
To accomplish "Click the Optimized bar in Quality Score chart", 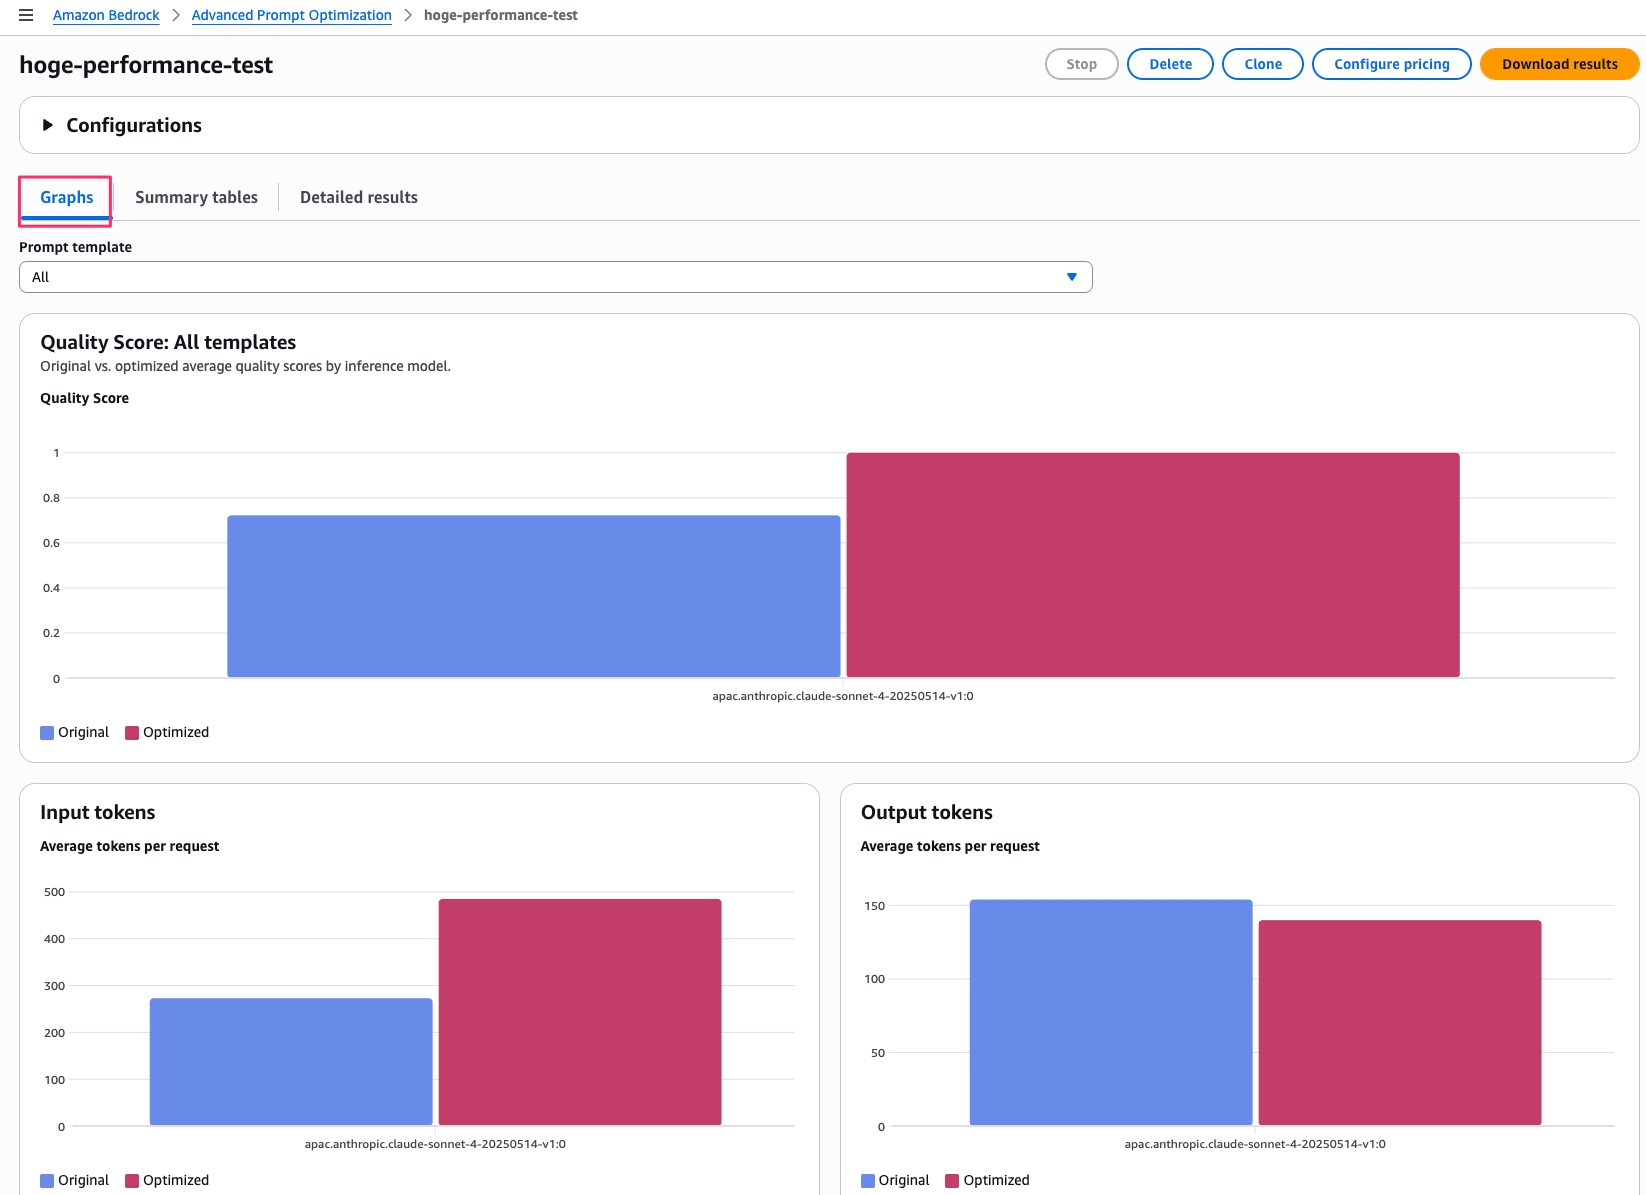I will pos(1153,565).
